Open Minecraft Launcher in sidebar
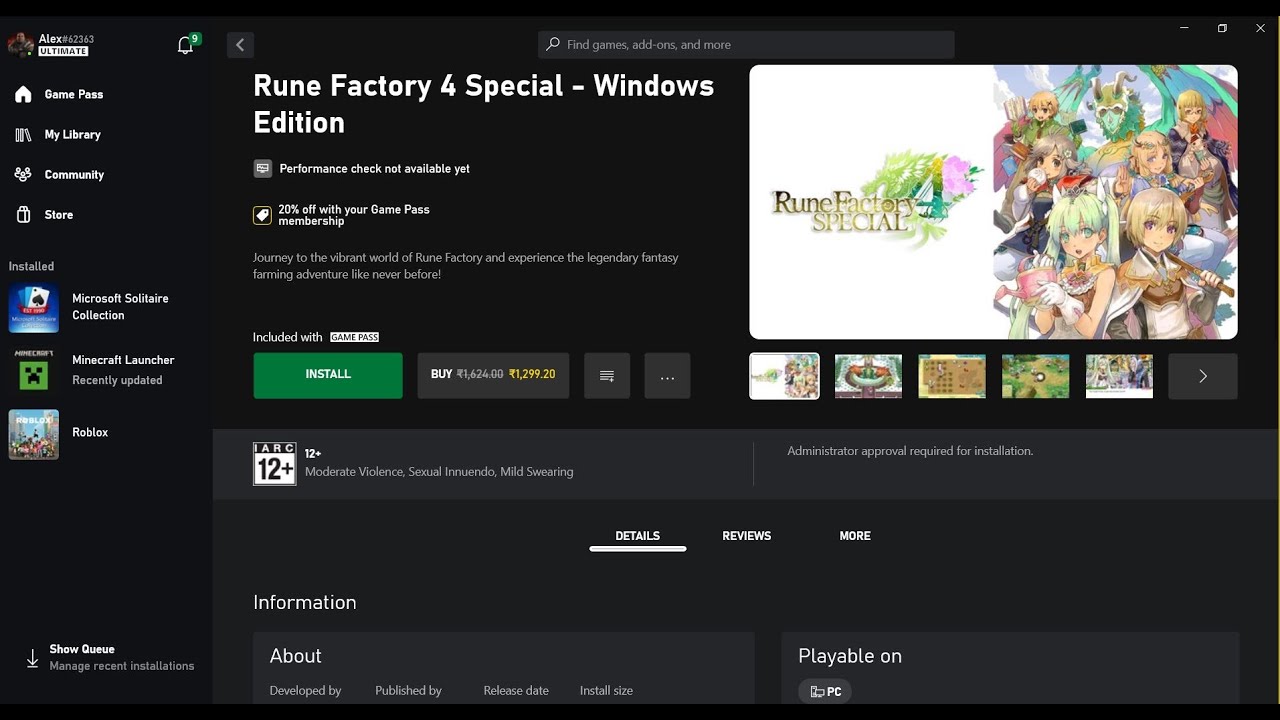Screen dimensions: 1280x720 click(x=104, y=370)
